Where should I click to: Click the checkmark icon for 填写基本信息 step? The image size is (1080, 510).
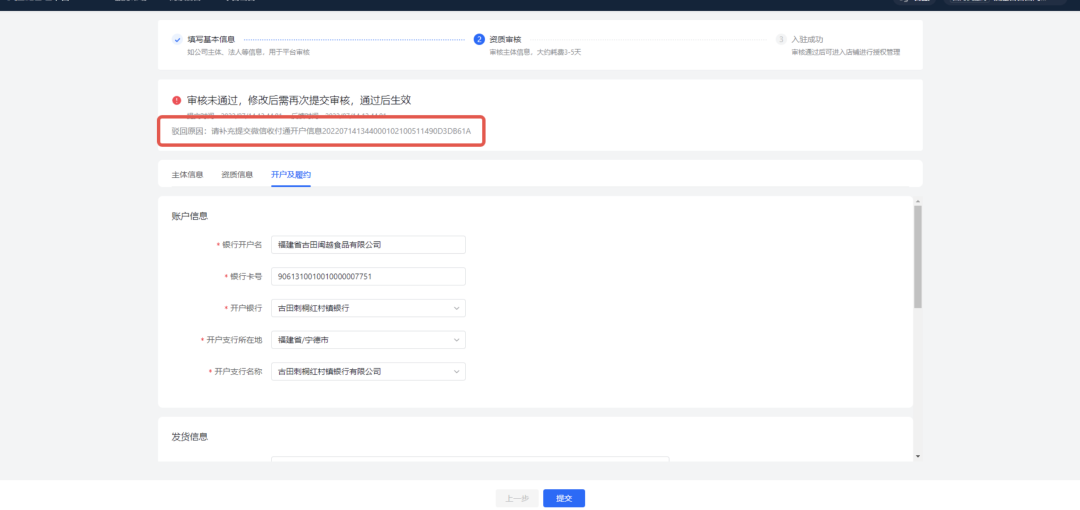[x=177, y=40]
